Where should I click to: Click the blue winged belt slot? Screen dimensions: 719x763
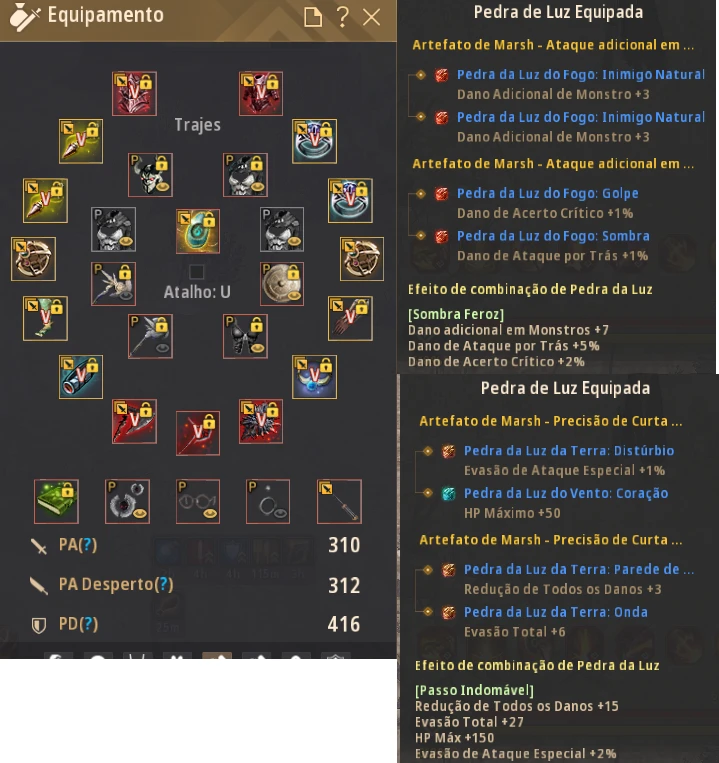tap(314, 377)
